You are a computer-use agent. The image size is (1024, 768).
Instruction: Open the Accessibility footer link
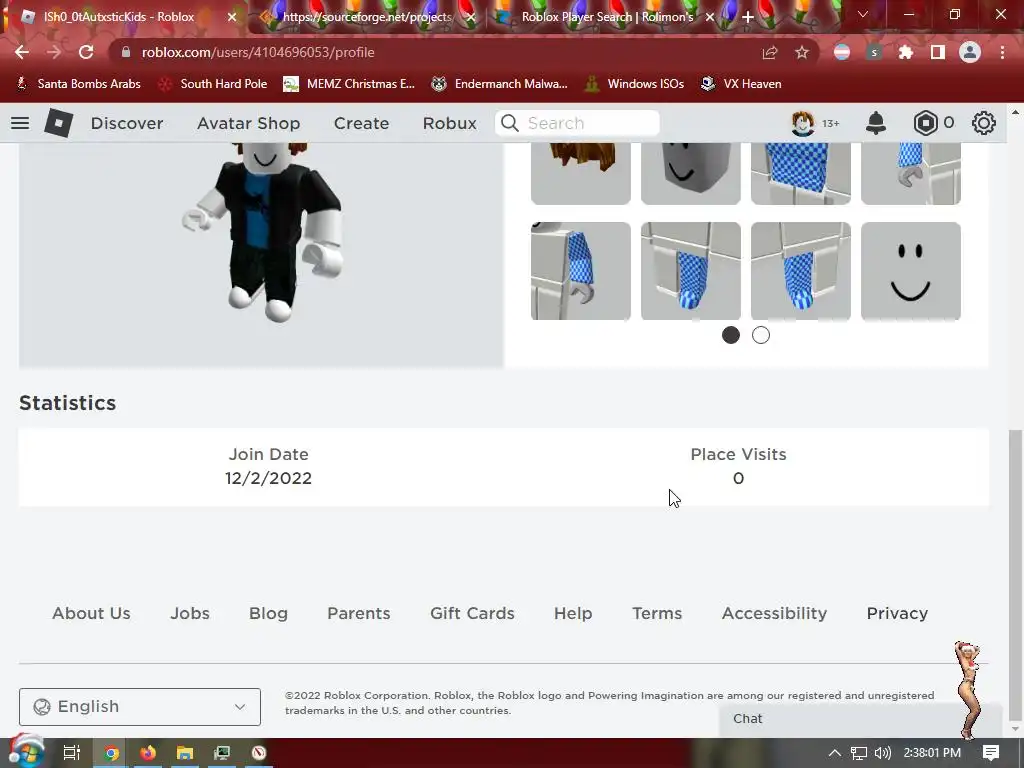[775, 613]
